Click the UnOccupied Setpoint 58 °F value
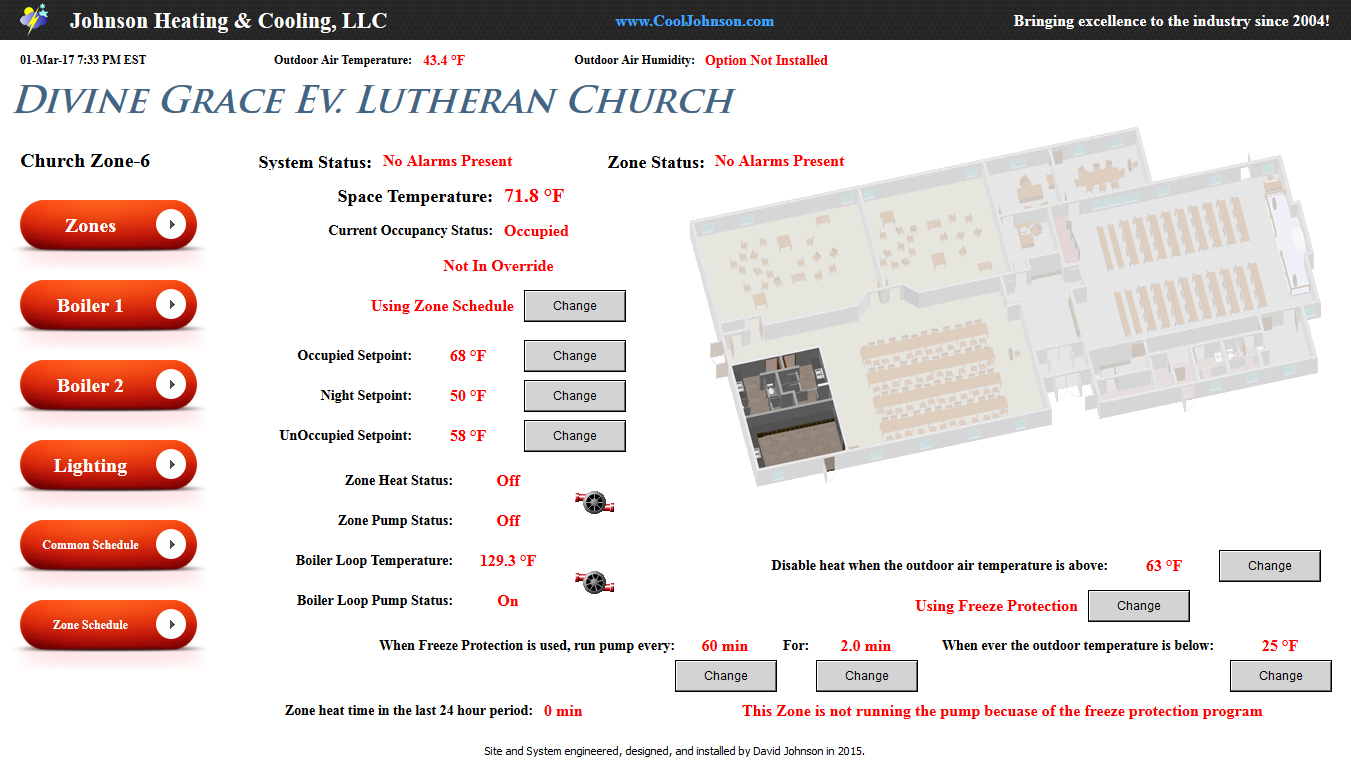1351x775 pixels. coord(468,436)
